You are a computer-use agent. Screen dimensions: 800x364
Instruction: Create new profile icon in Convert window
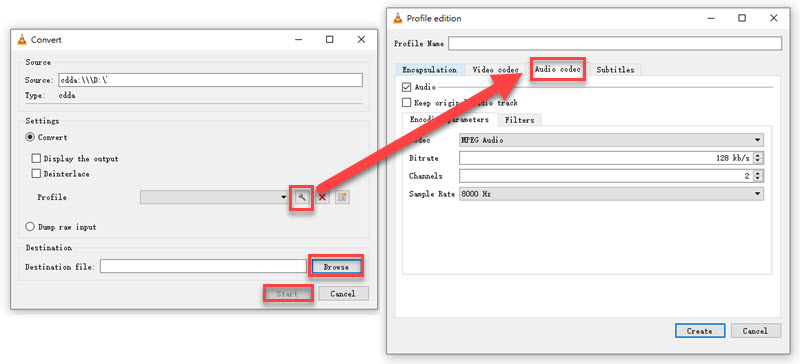342,197
